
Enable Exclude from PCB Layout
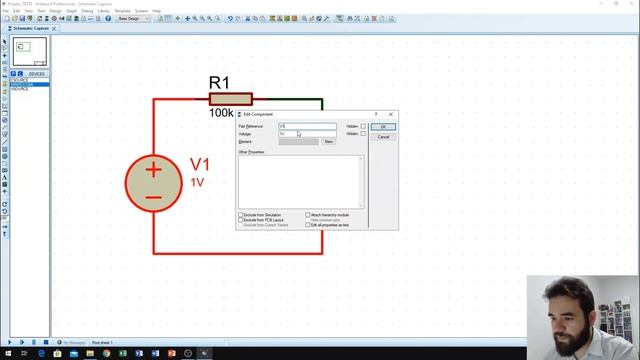tap(240, 220)
